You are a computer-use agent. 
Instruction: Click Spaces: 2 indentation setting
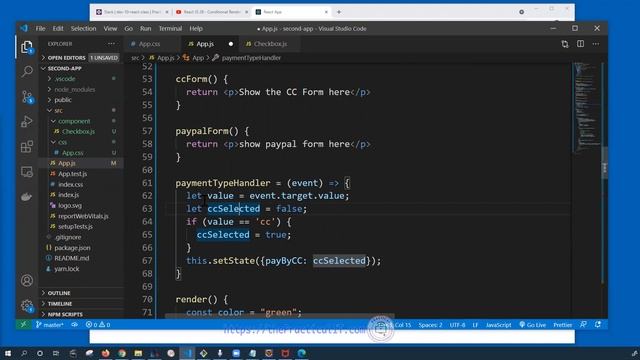click(430, 325)
